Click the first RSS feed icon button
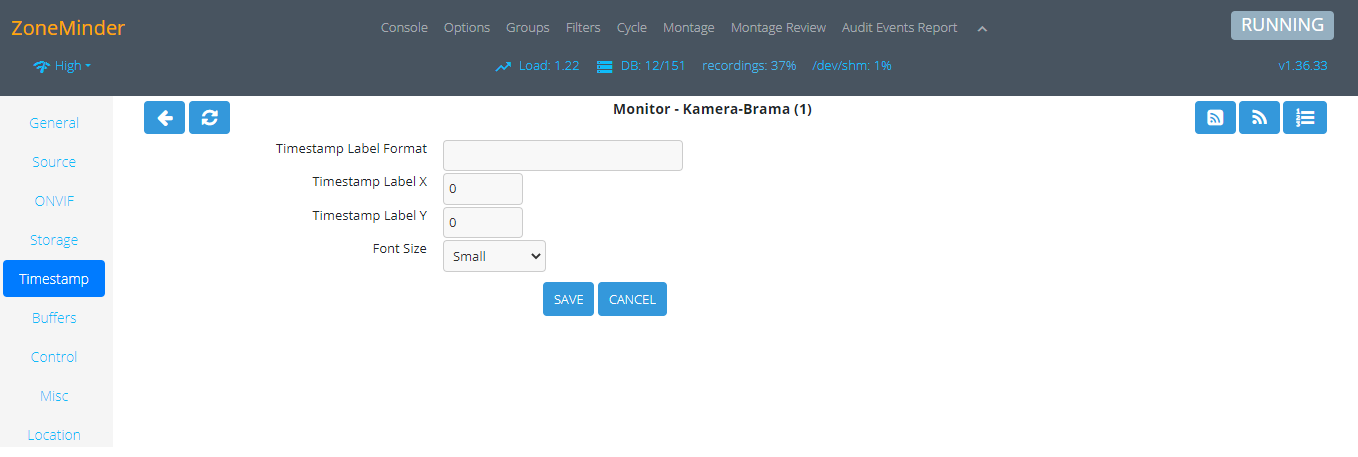 click(x=1215, y=117)
